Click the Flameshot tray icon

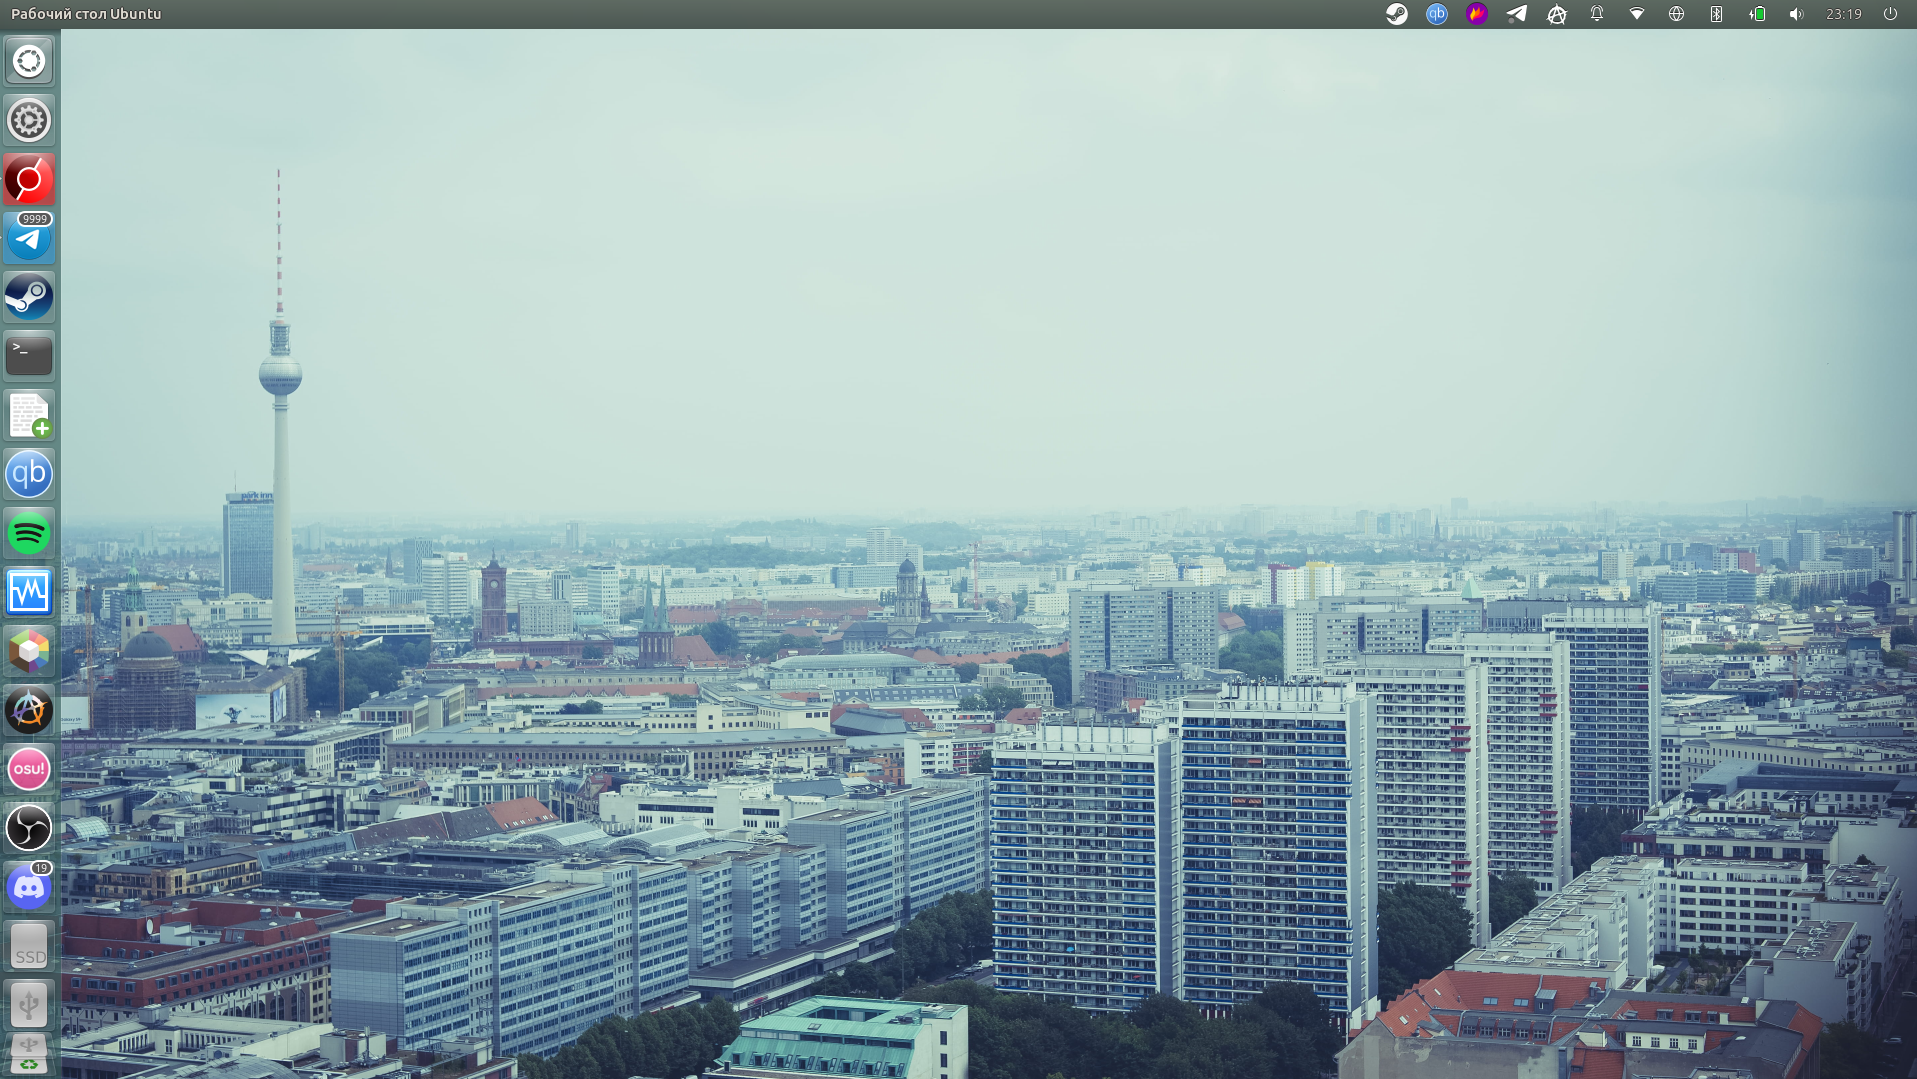(1477, 14)
